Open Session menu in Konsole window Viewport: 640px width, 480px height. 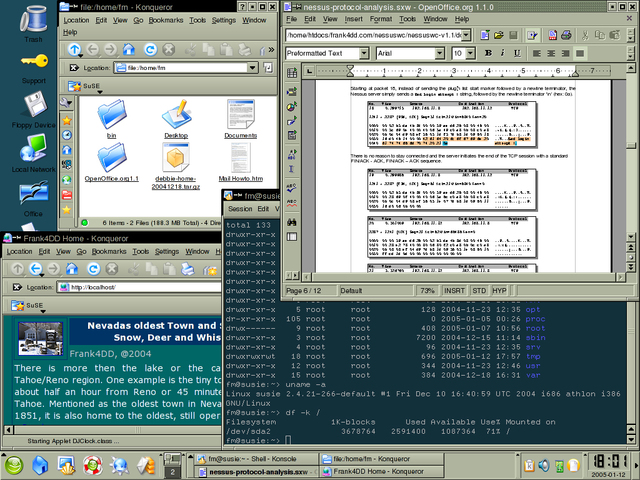coord(240,209)
